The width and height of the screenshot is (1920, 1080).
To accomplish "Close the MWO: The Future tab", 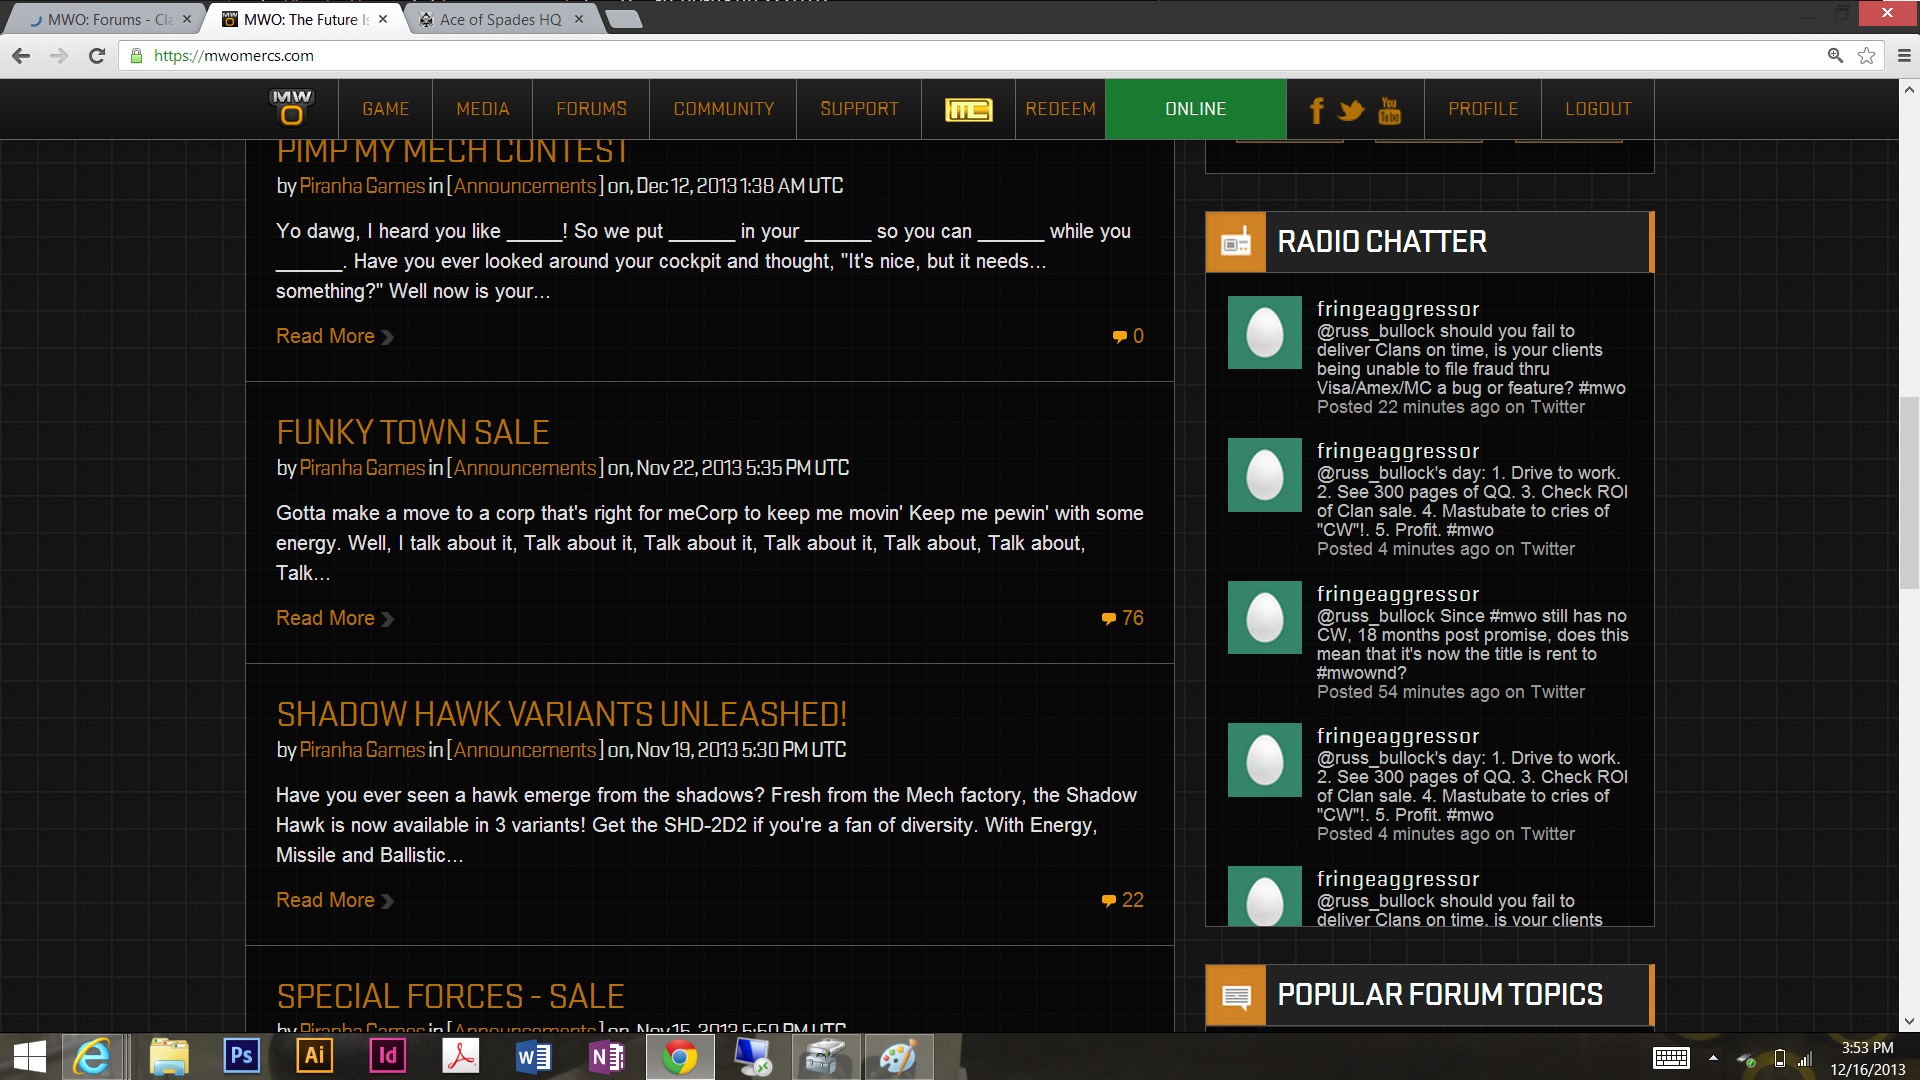I will pyautogui.click(x=383, y=19).
